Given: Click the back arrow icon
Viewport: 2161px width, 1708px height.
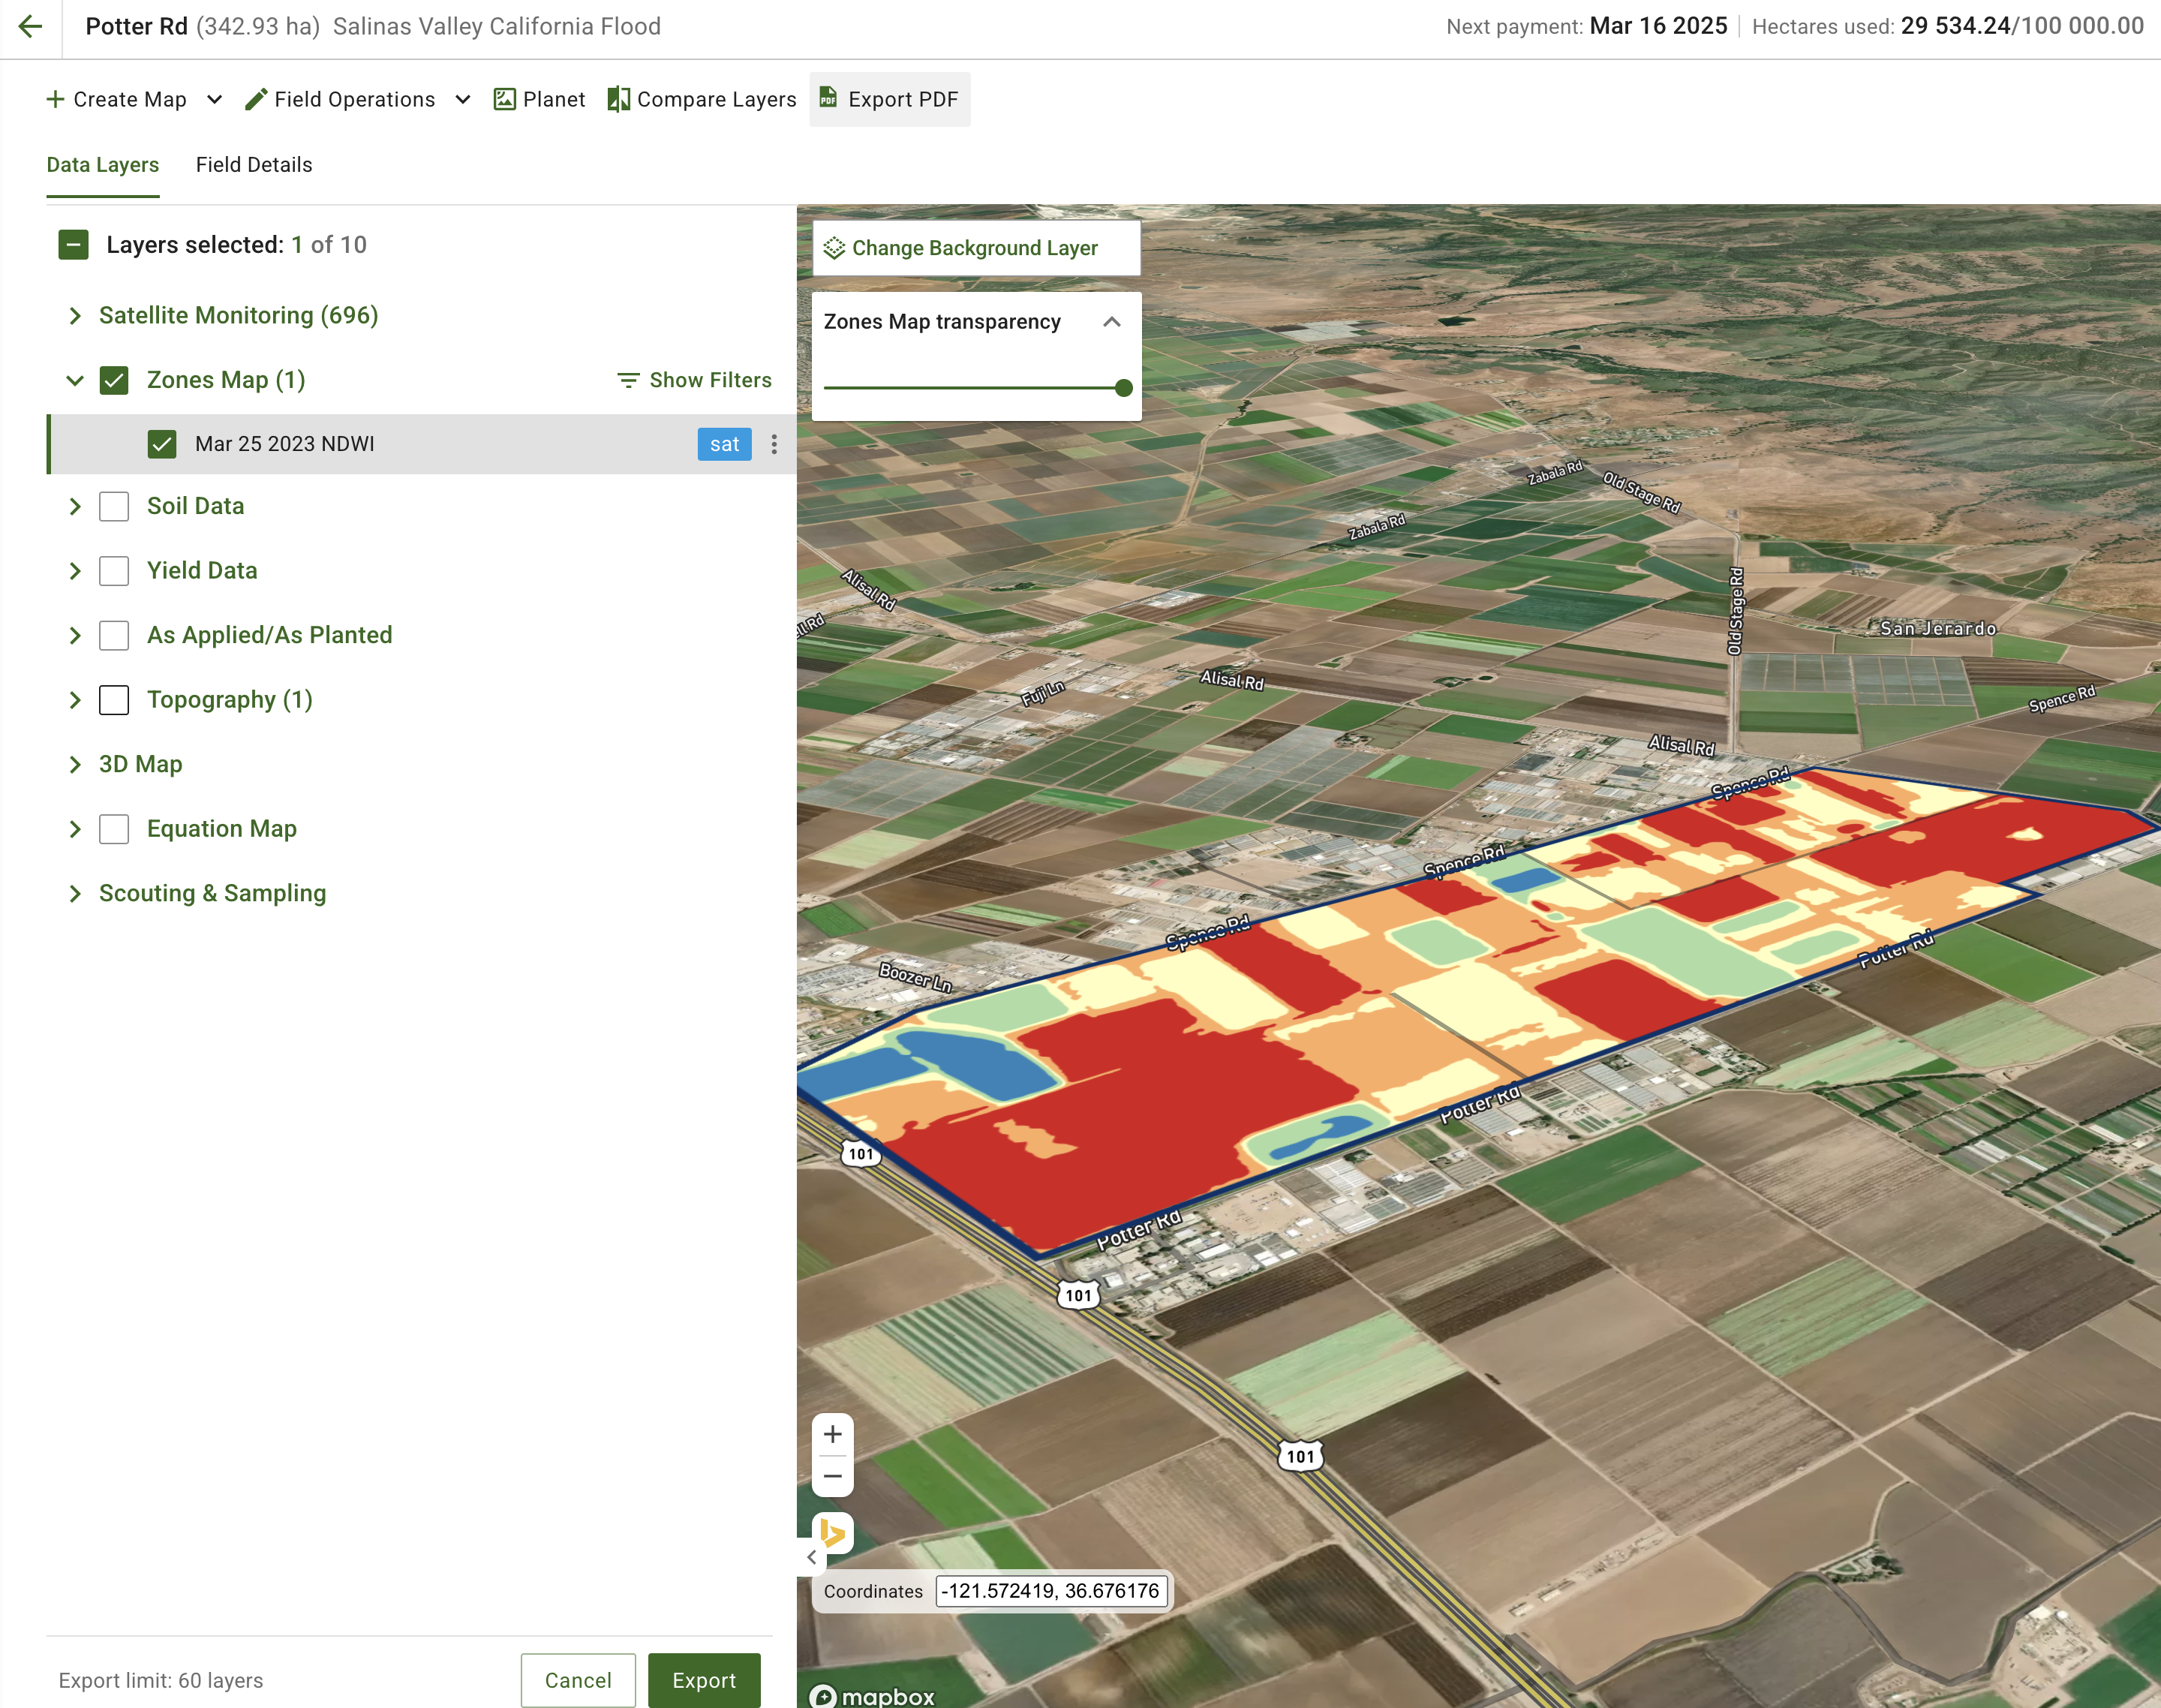Looking at the screenshot, I should point(30,27).
